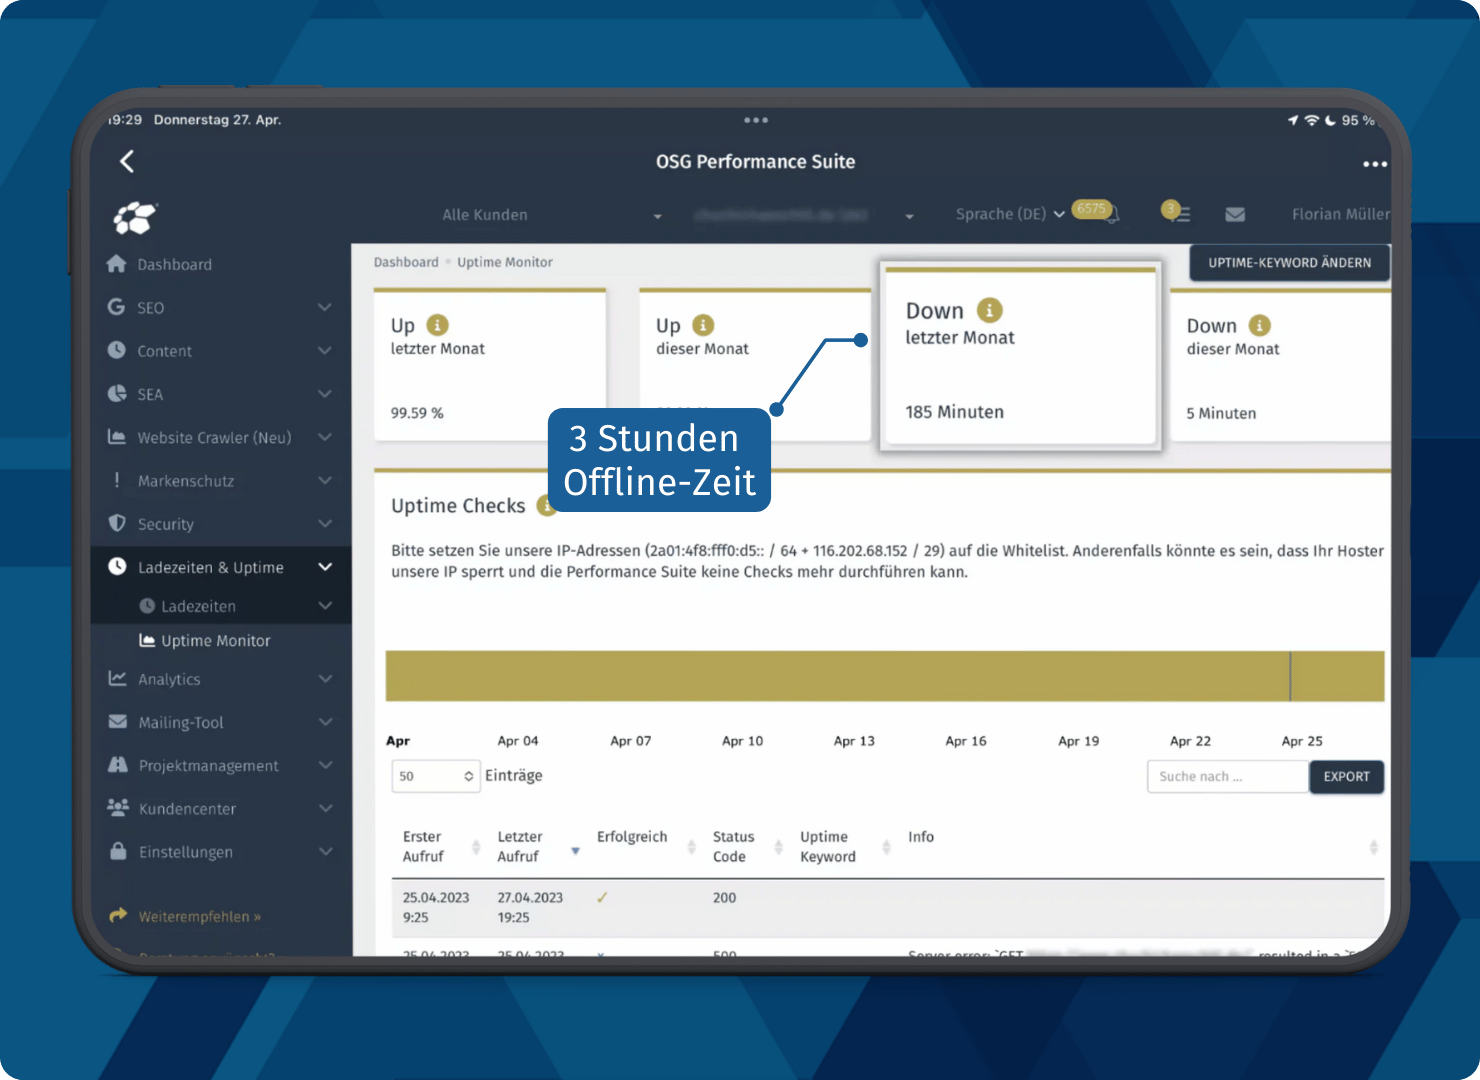Tap the back arrow in the app header

click(x=127, y=161)
